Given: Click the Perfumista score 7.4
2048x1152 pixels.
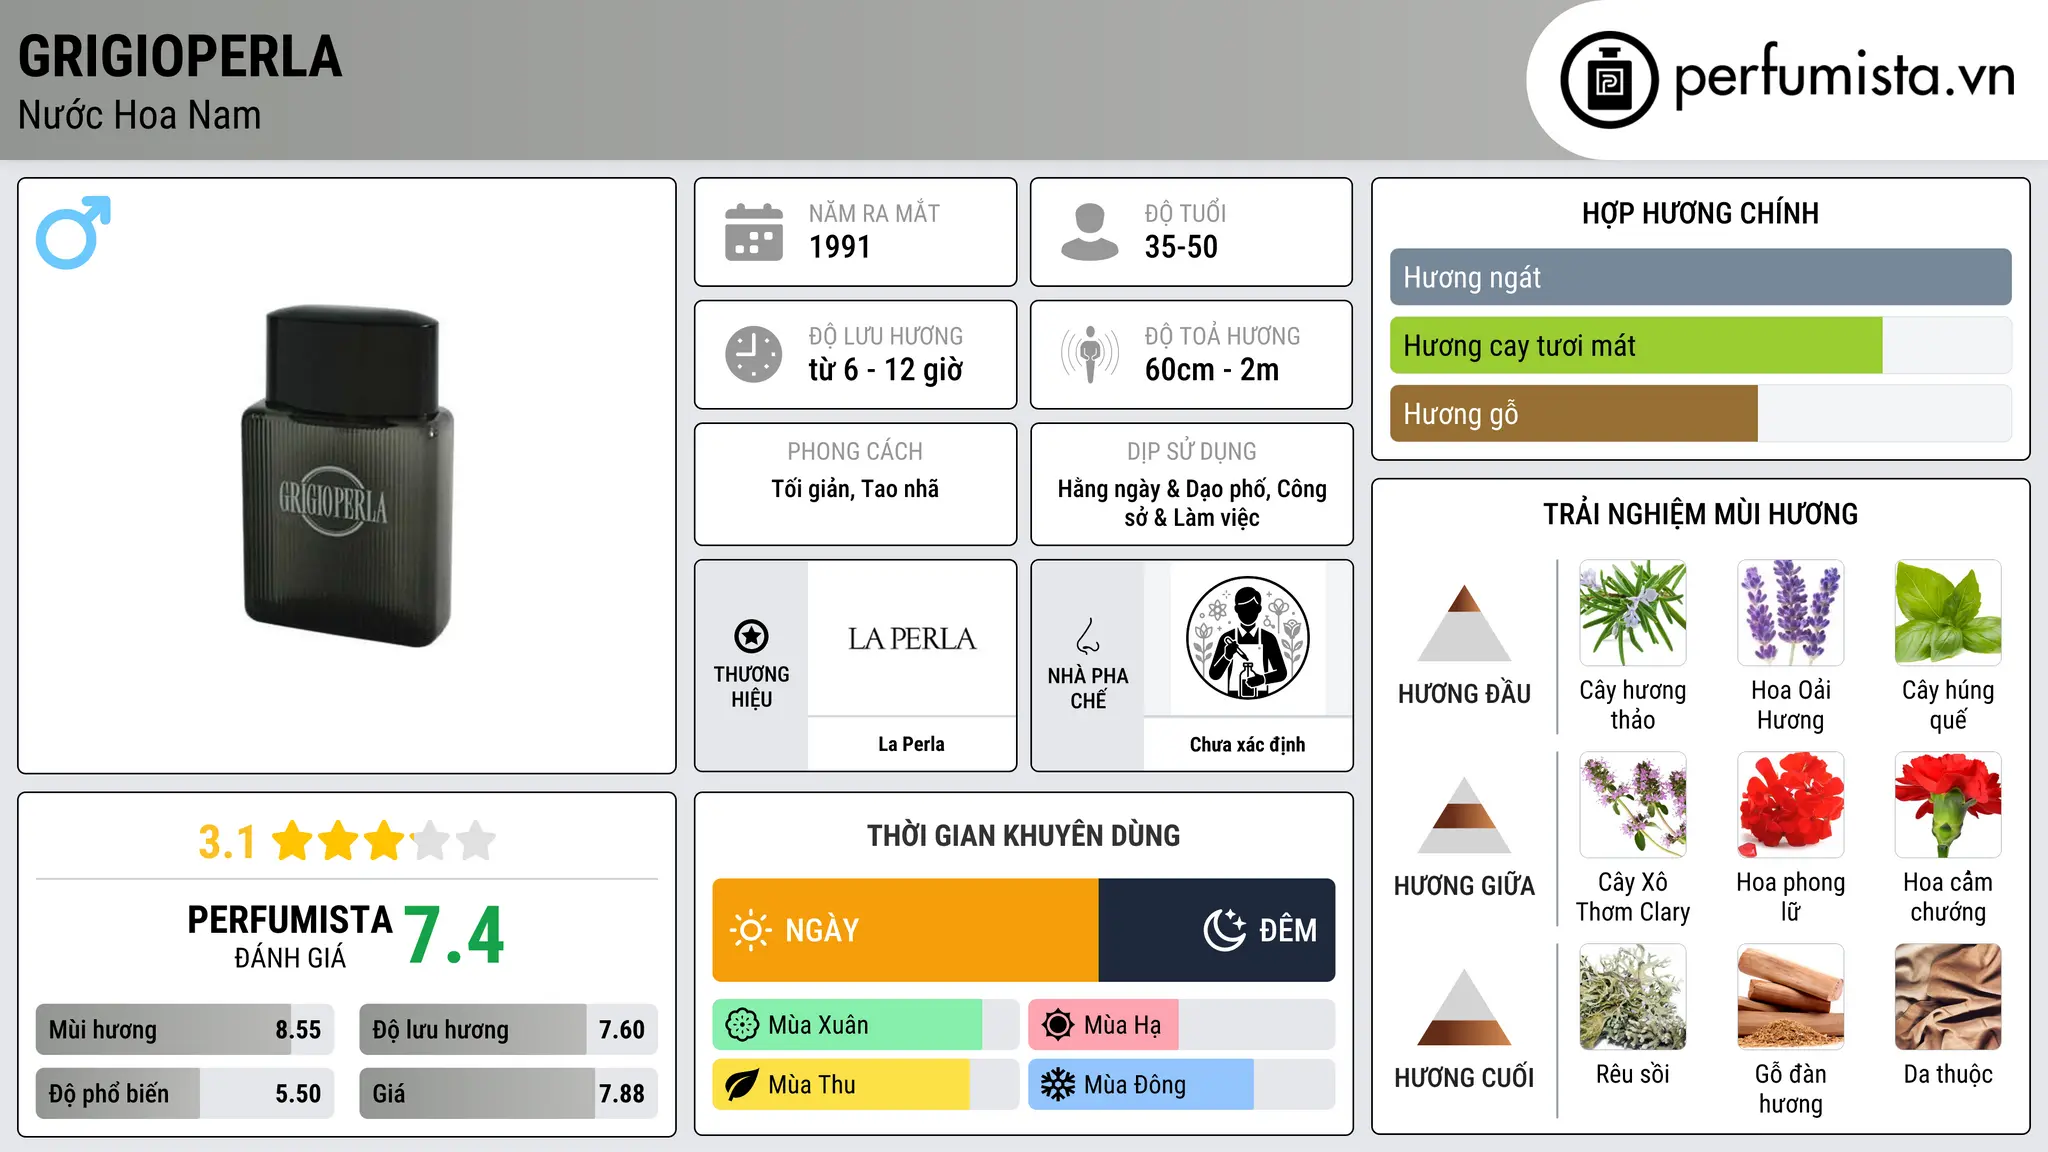Looking at the screenshot, I should coord(455,936).
